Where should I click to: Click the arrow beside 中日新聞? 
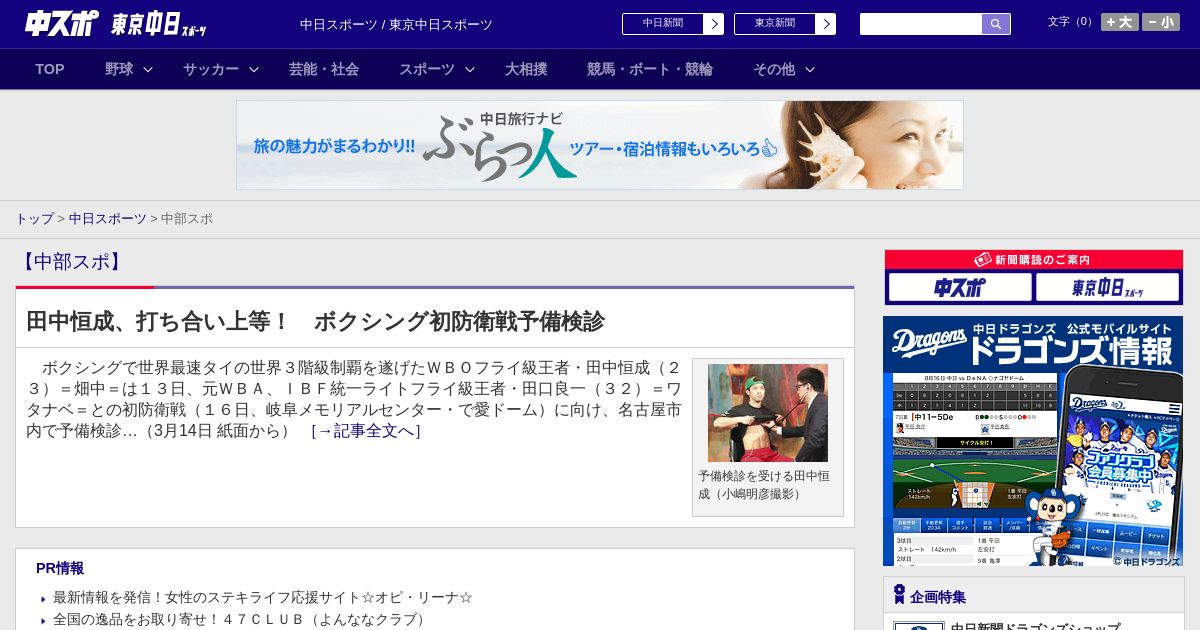[714, 24]
